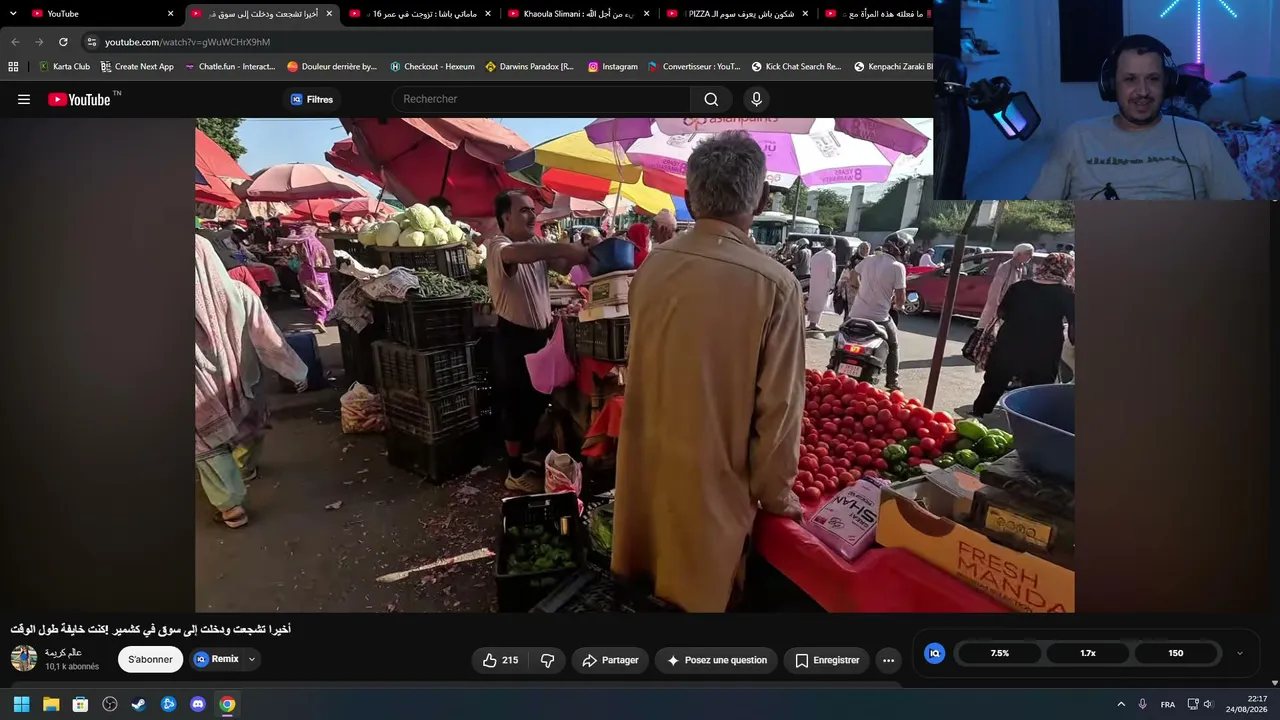Expand the IQ stats panel chevron
This screenshot has height=720, width=1280.
pos(1240,653)
